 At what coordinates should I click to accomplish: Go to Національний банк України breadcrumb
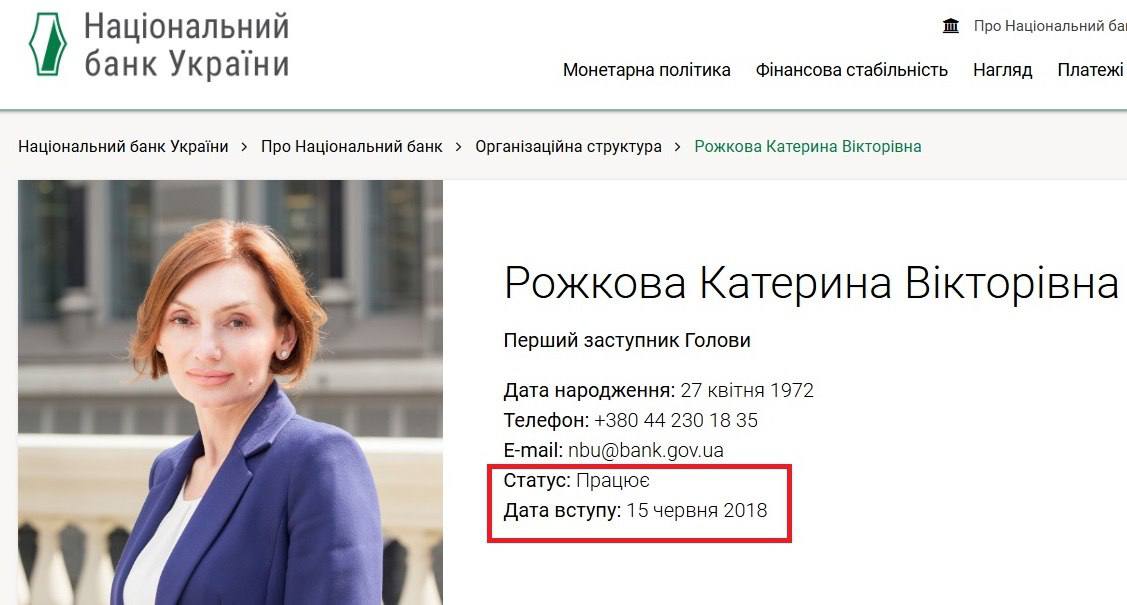pyautogui.click(x=123, y=147)
